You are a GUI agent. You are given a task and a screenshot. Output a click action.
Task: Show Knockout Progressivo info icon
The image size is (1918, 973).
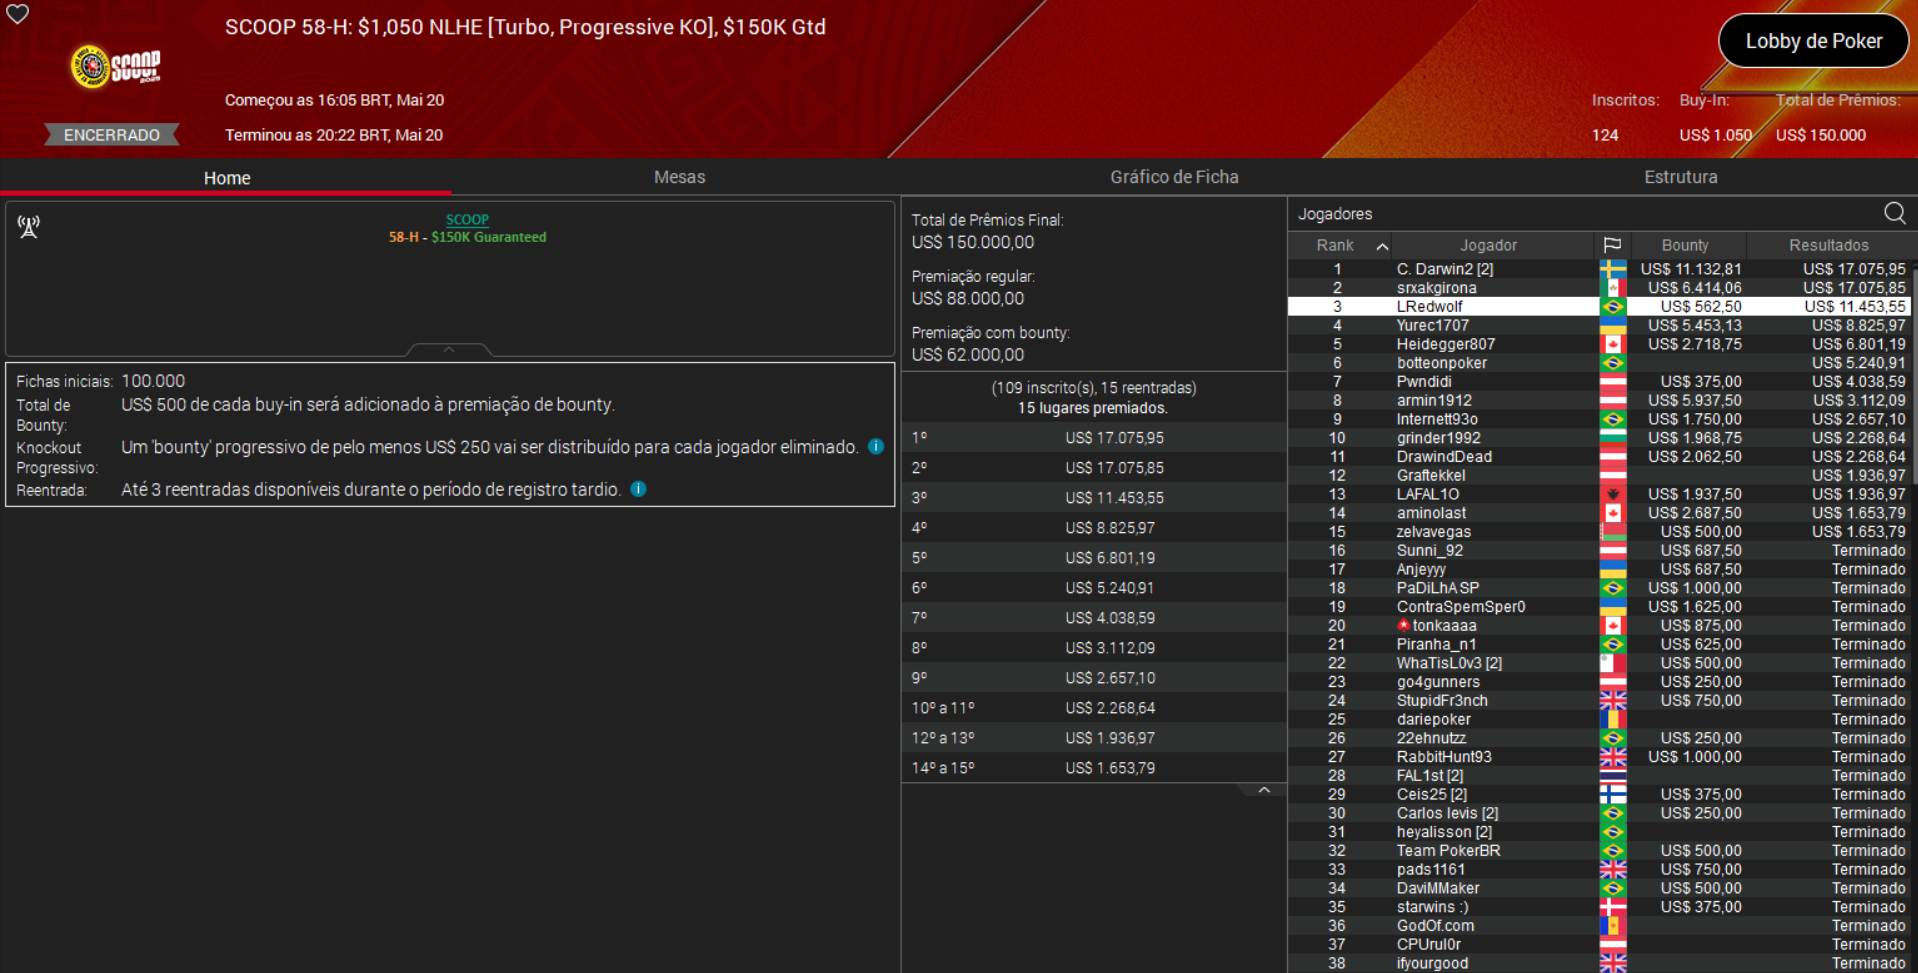[876, 447]
